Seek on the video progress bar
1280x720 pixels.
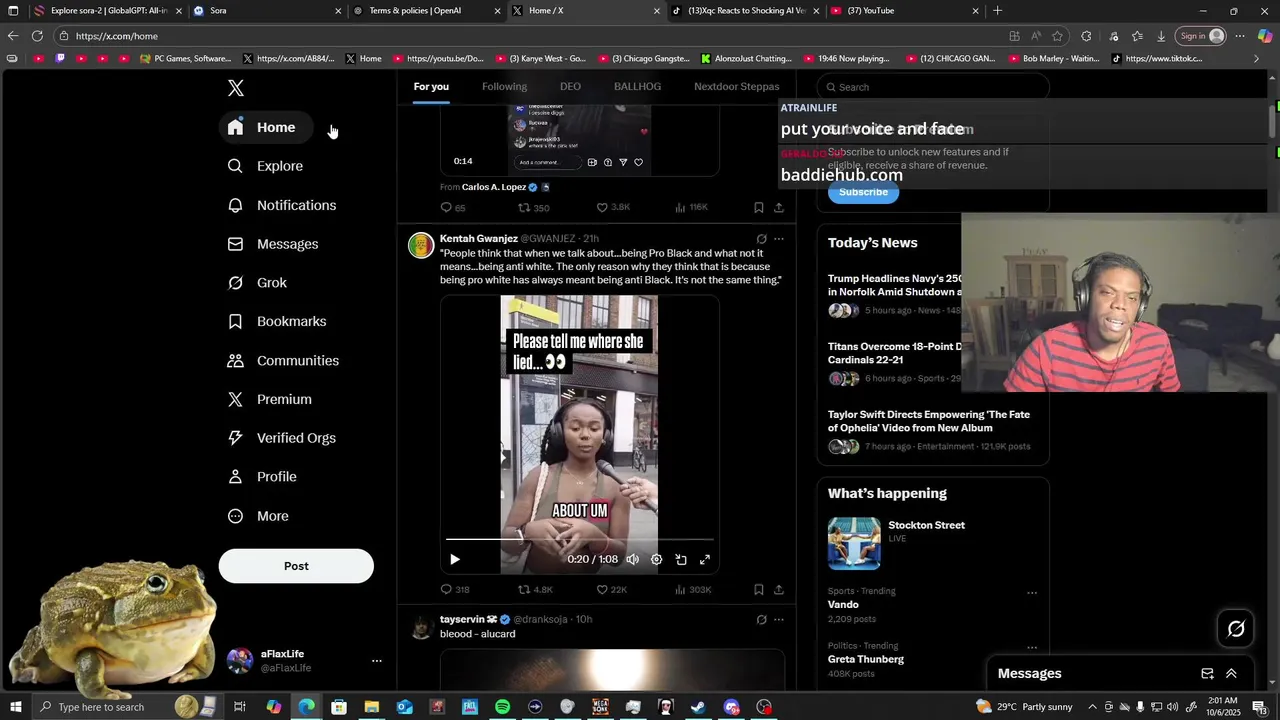[580, 539]
